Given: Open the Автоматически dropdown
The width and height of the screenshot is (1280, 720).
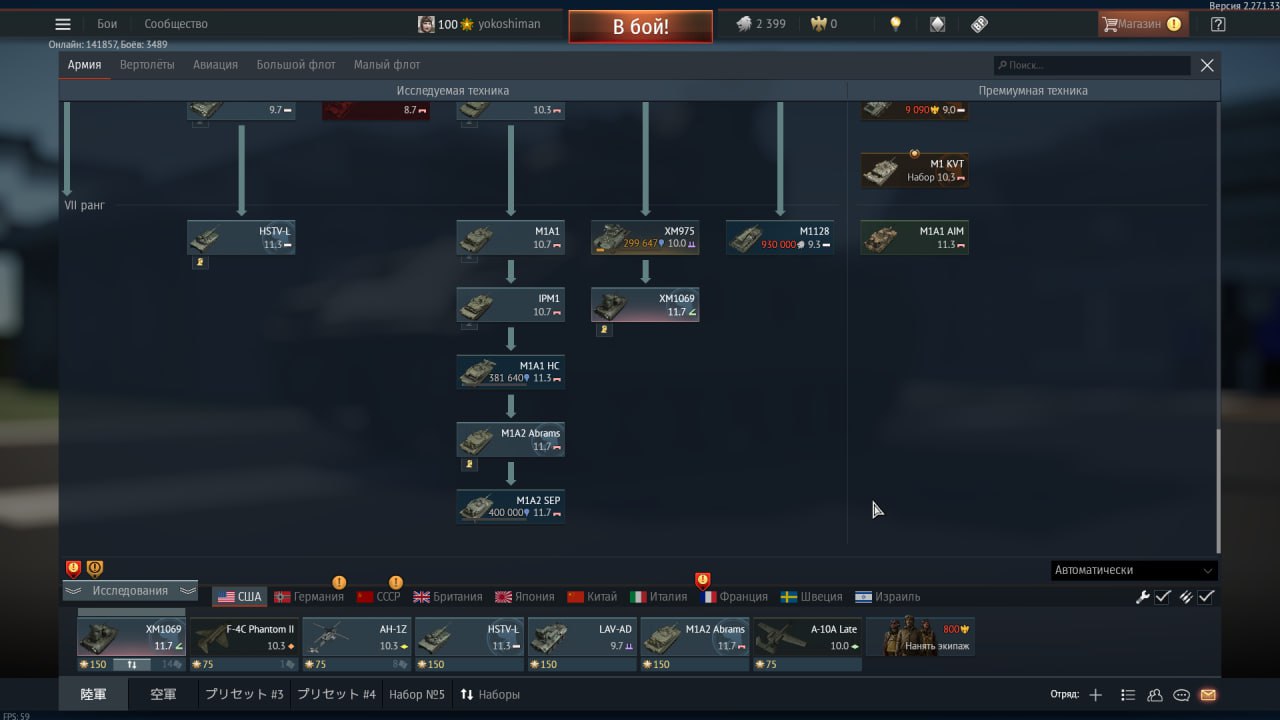Looking at the screenshot, I should pos(1134,570).
